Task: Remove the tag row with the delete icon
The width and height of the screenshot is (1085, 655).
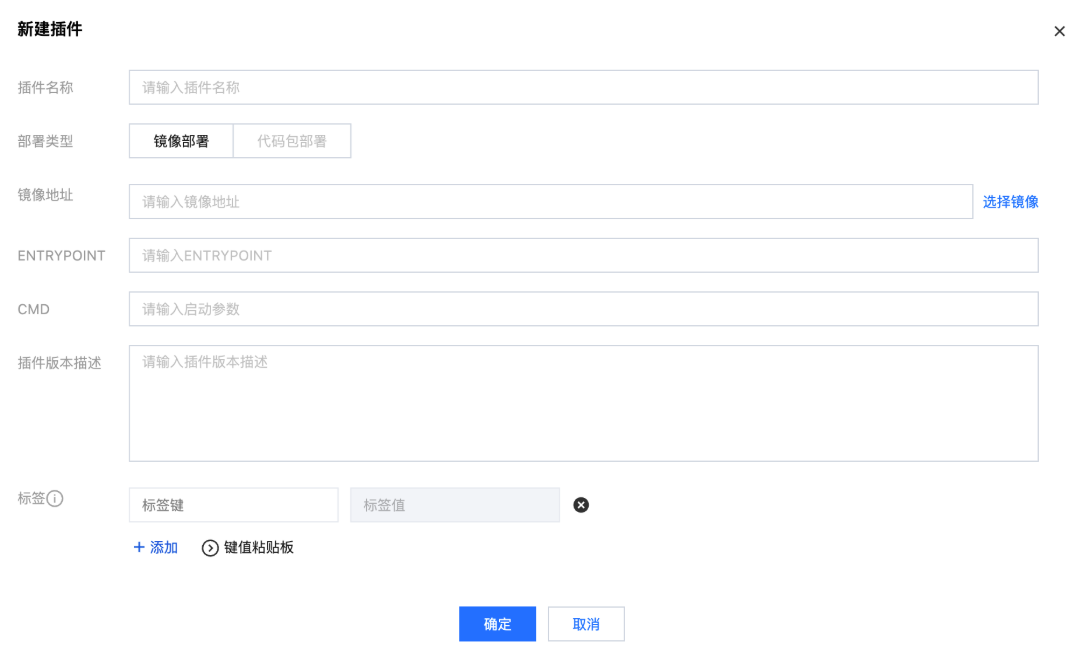Action: (x=581, y=505)
